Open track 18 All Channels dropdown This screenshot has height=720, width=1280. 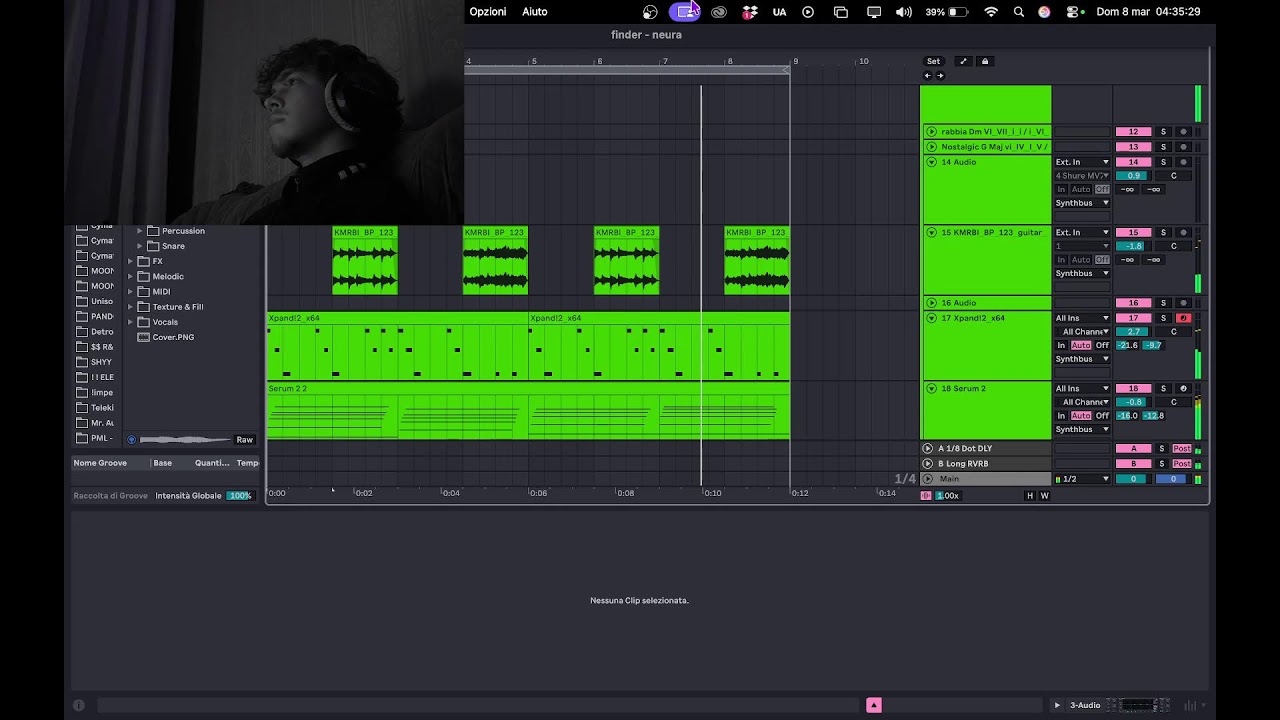point(1082,402)
